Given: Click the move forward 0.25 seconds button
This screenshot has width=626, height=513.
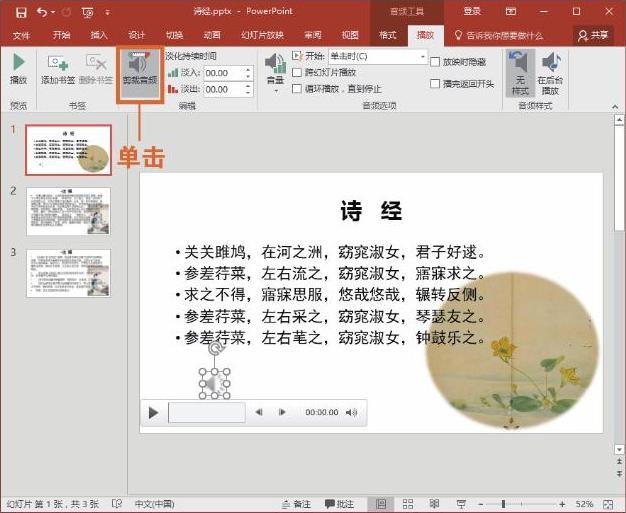Looking at the screenshot, I should (x=282, y=412).
